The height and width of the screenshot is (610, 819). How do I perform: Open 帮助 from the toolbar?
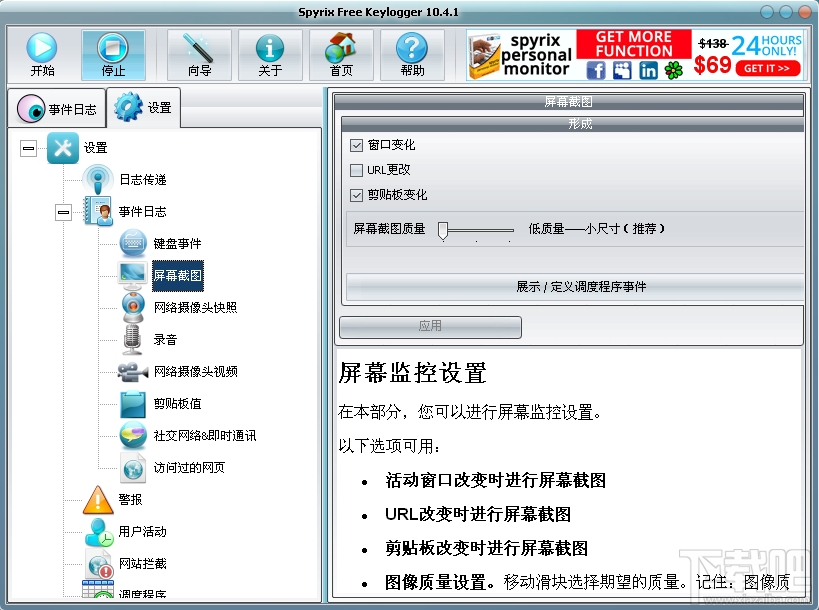[412, 54]
